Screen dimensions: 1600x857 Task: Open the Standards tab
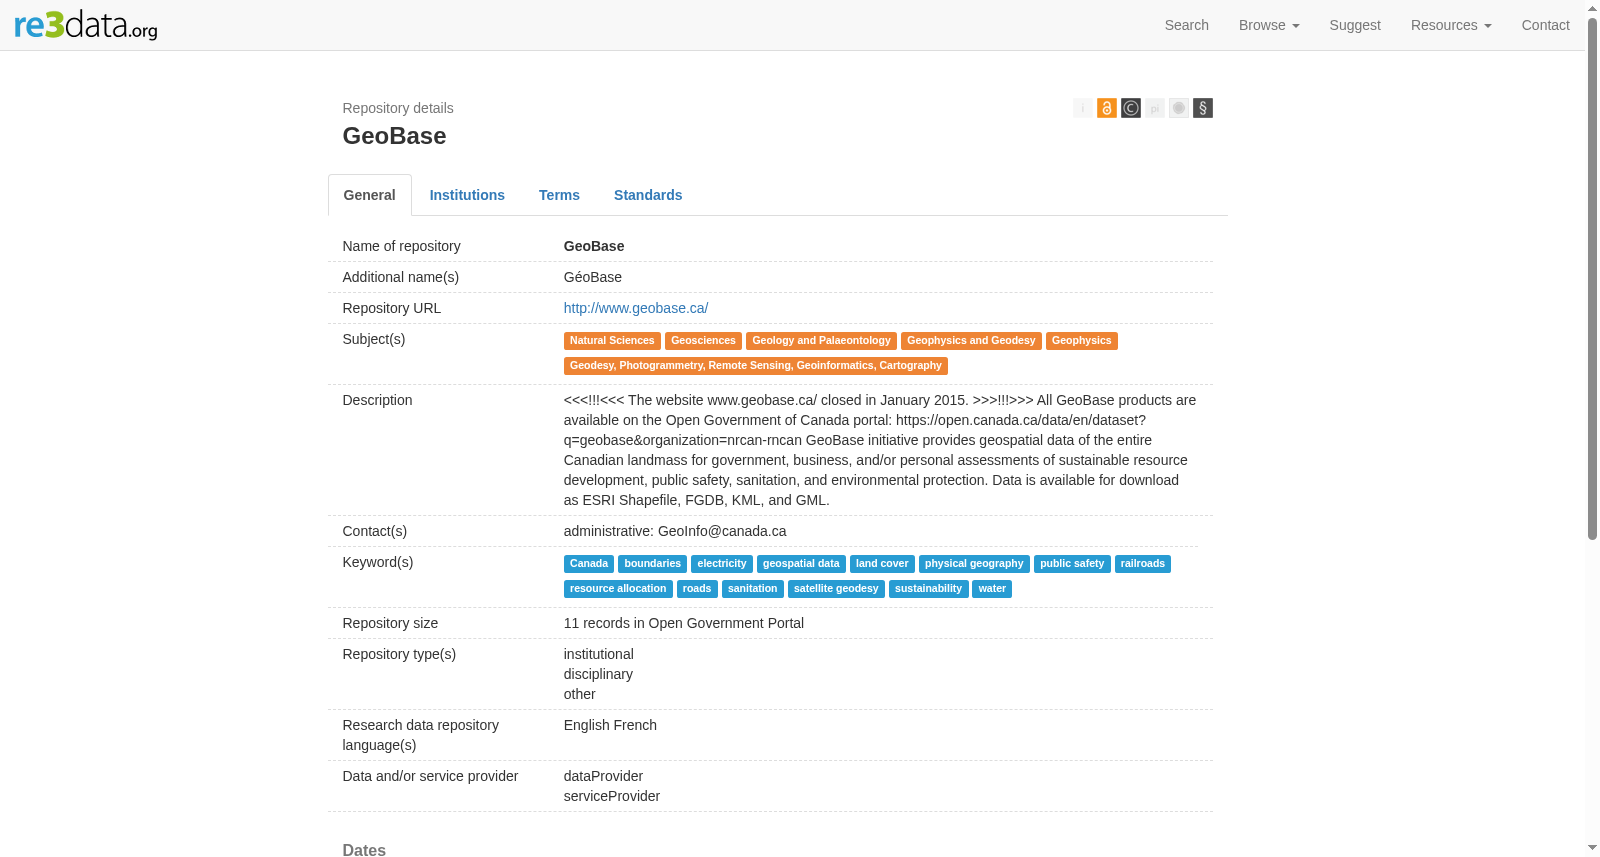click(x=648, y=195)
